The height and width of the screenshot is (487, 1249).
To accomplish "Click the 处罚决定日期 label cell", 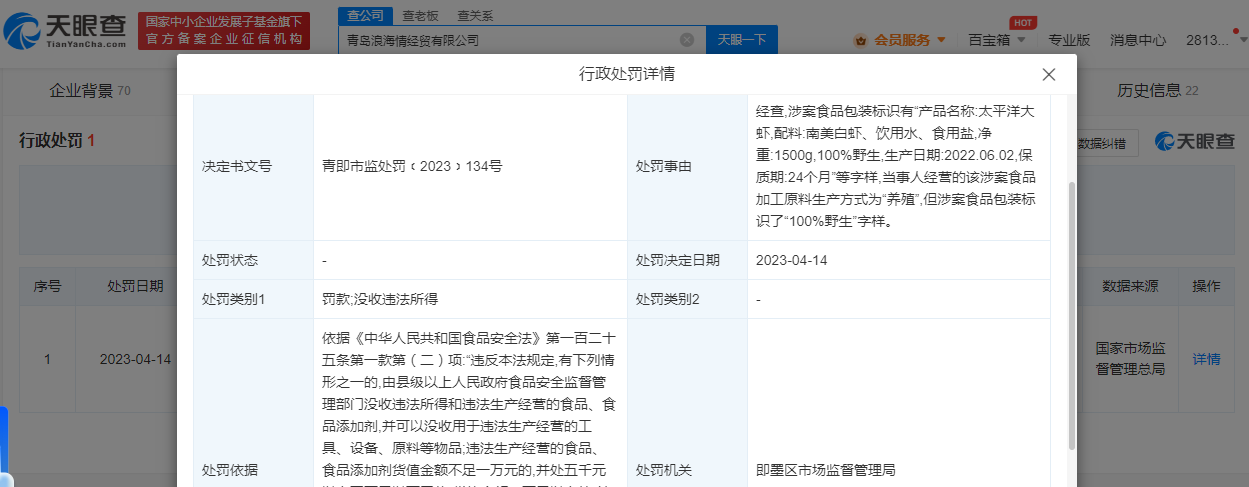I will point(687,260).
